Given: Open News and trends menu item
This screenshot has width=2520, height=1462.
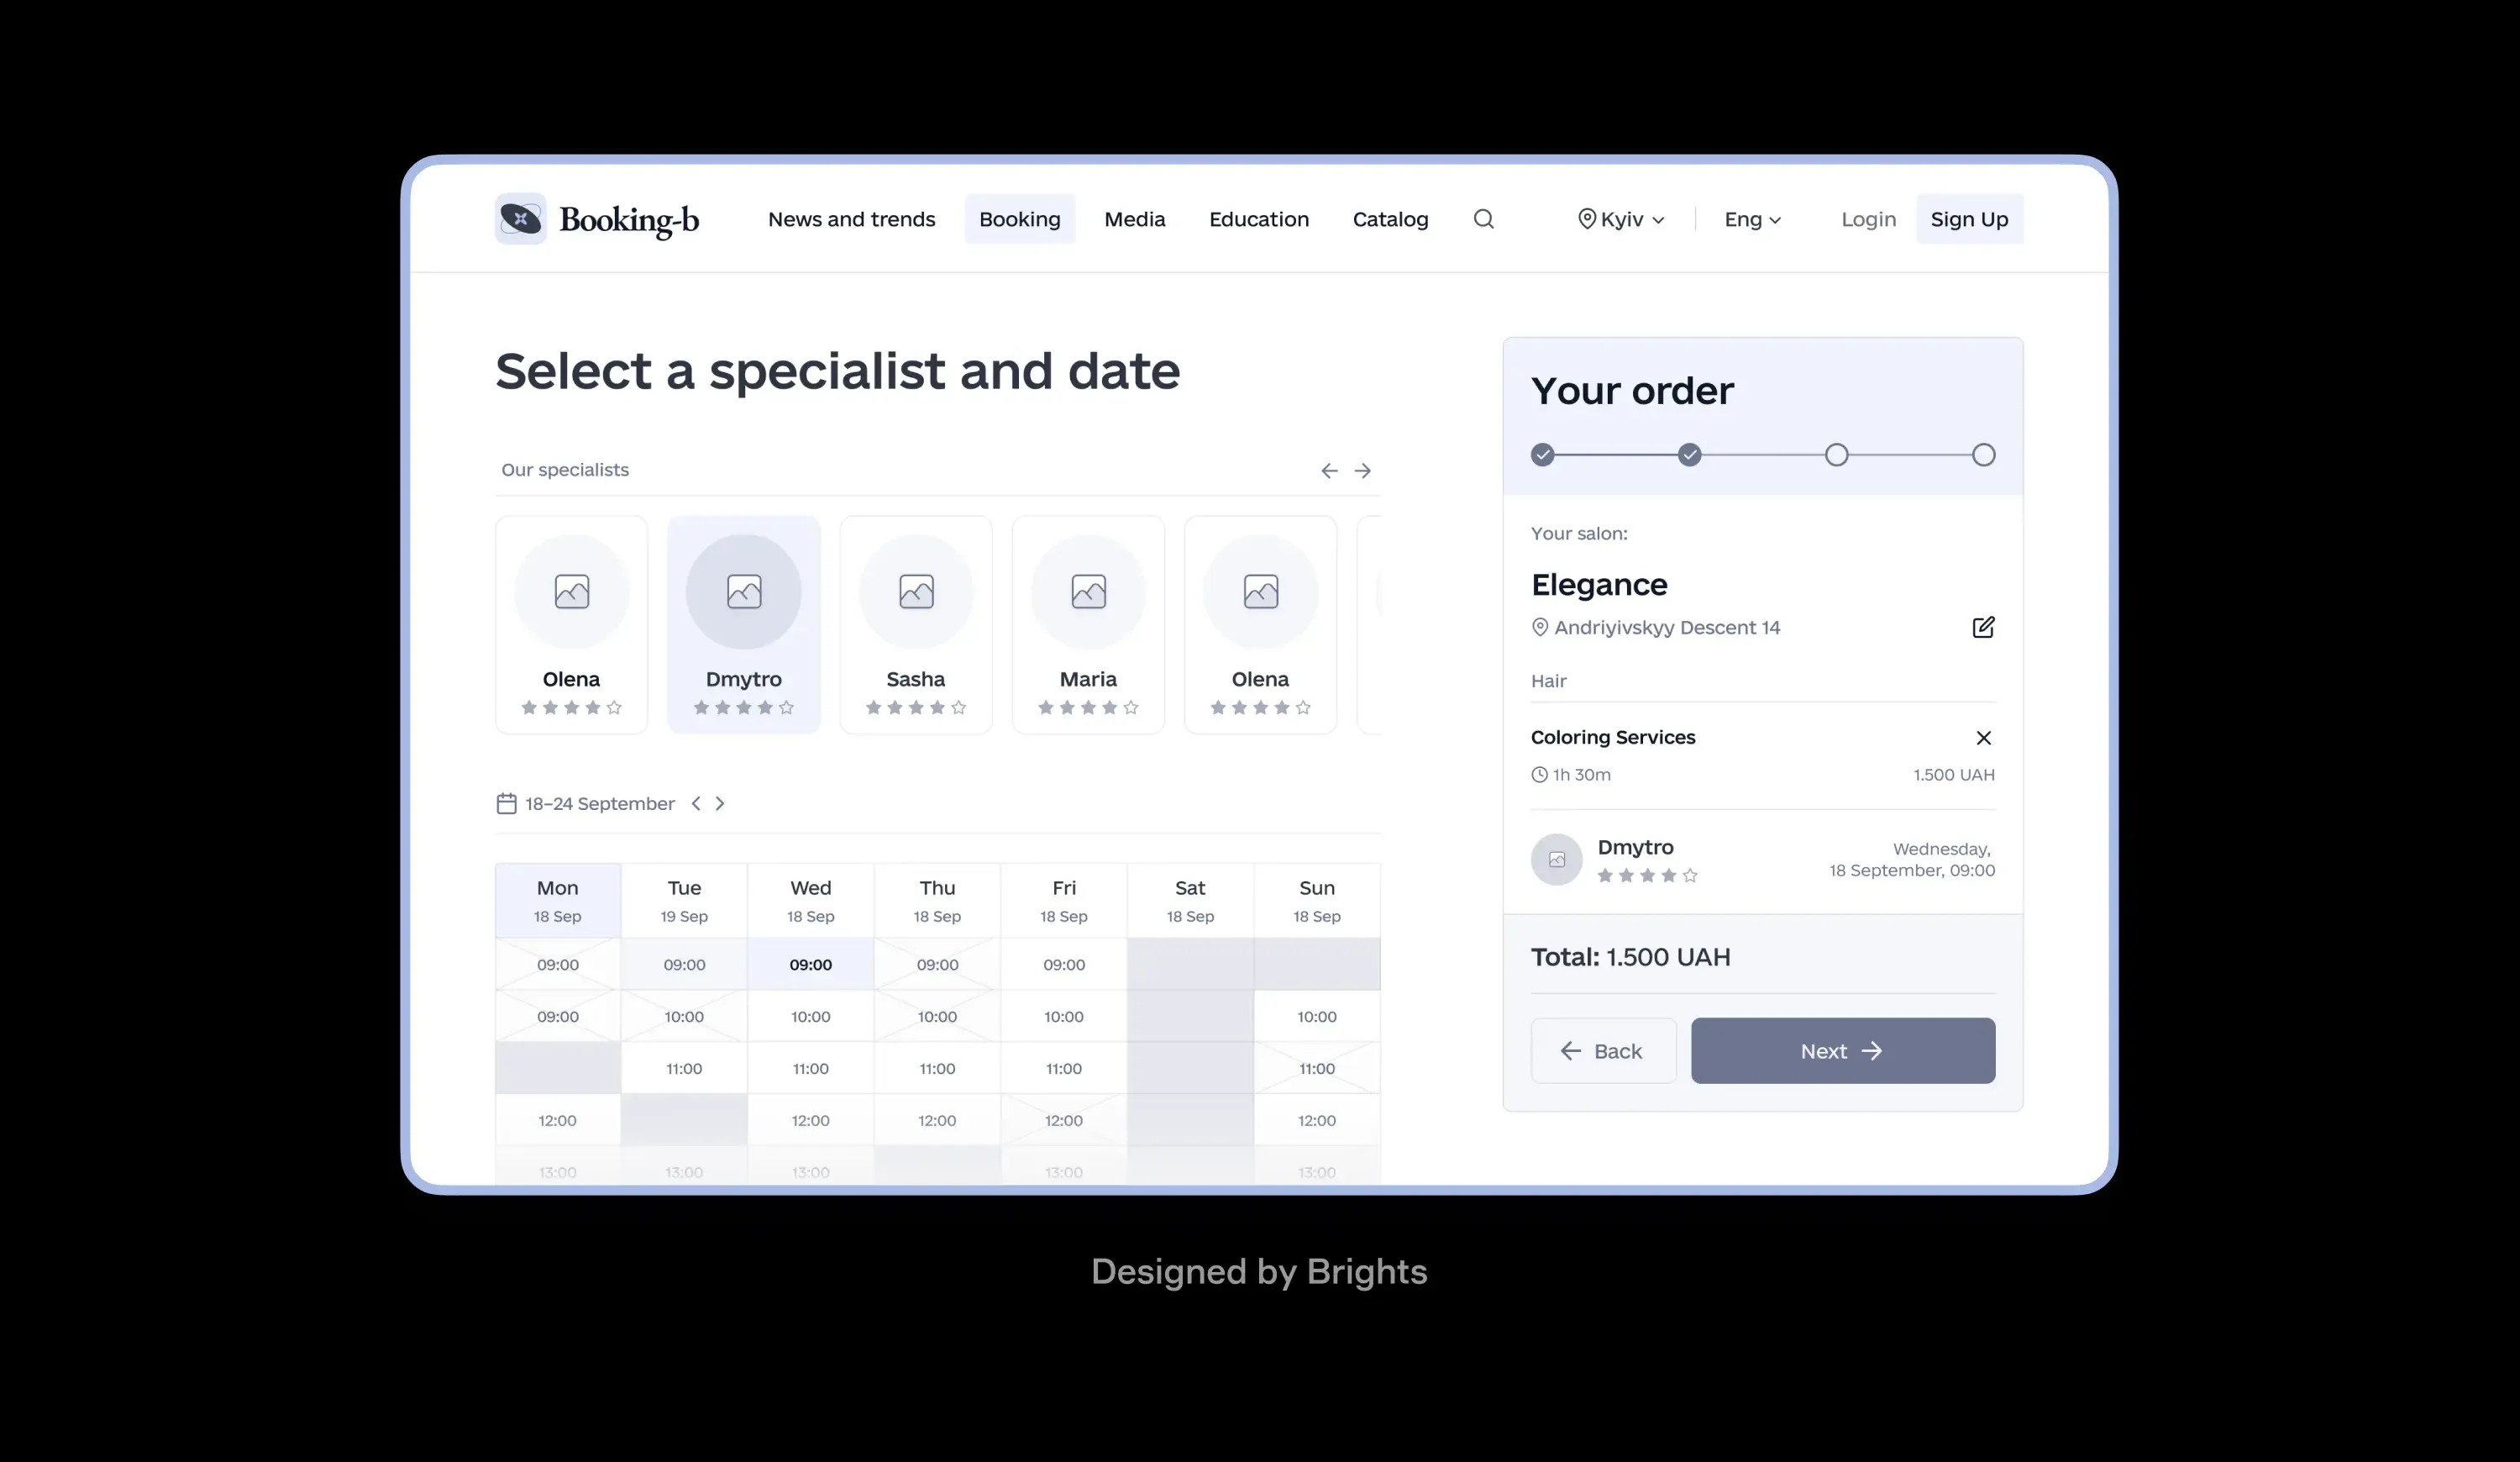Looking at the screenshot, I should click(x=852, y=219).
